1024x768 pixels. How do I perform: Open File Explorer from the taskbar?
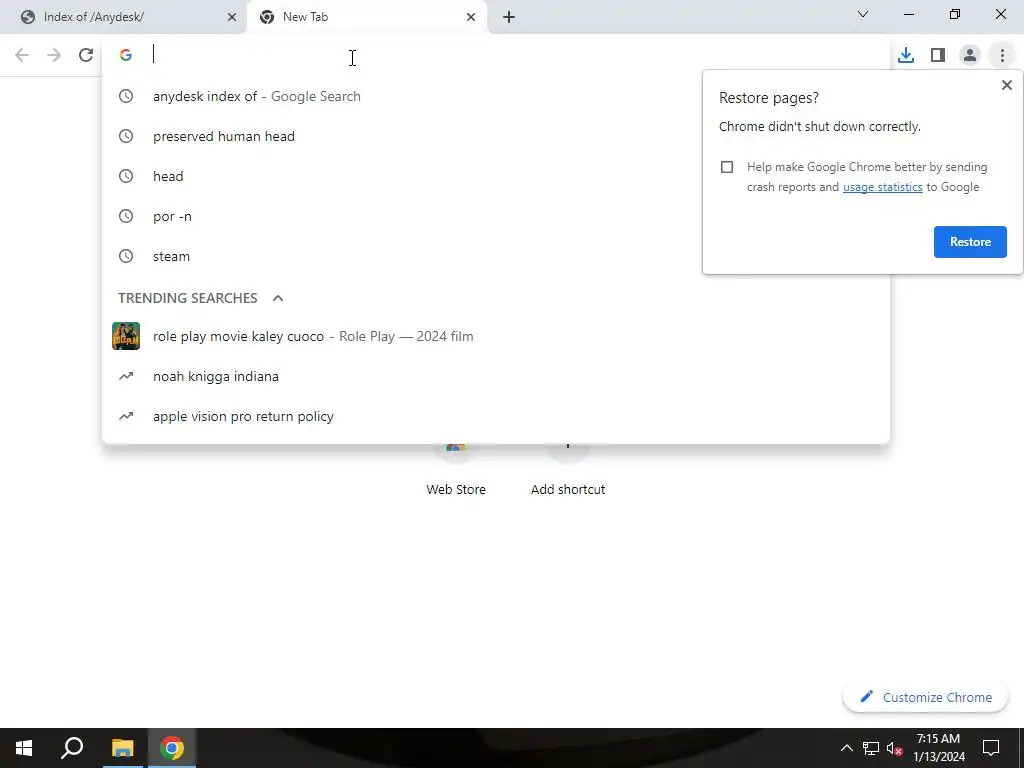click(x=122, y=748)
